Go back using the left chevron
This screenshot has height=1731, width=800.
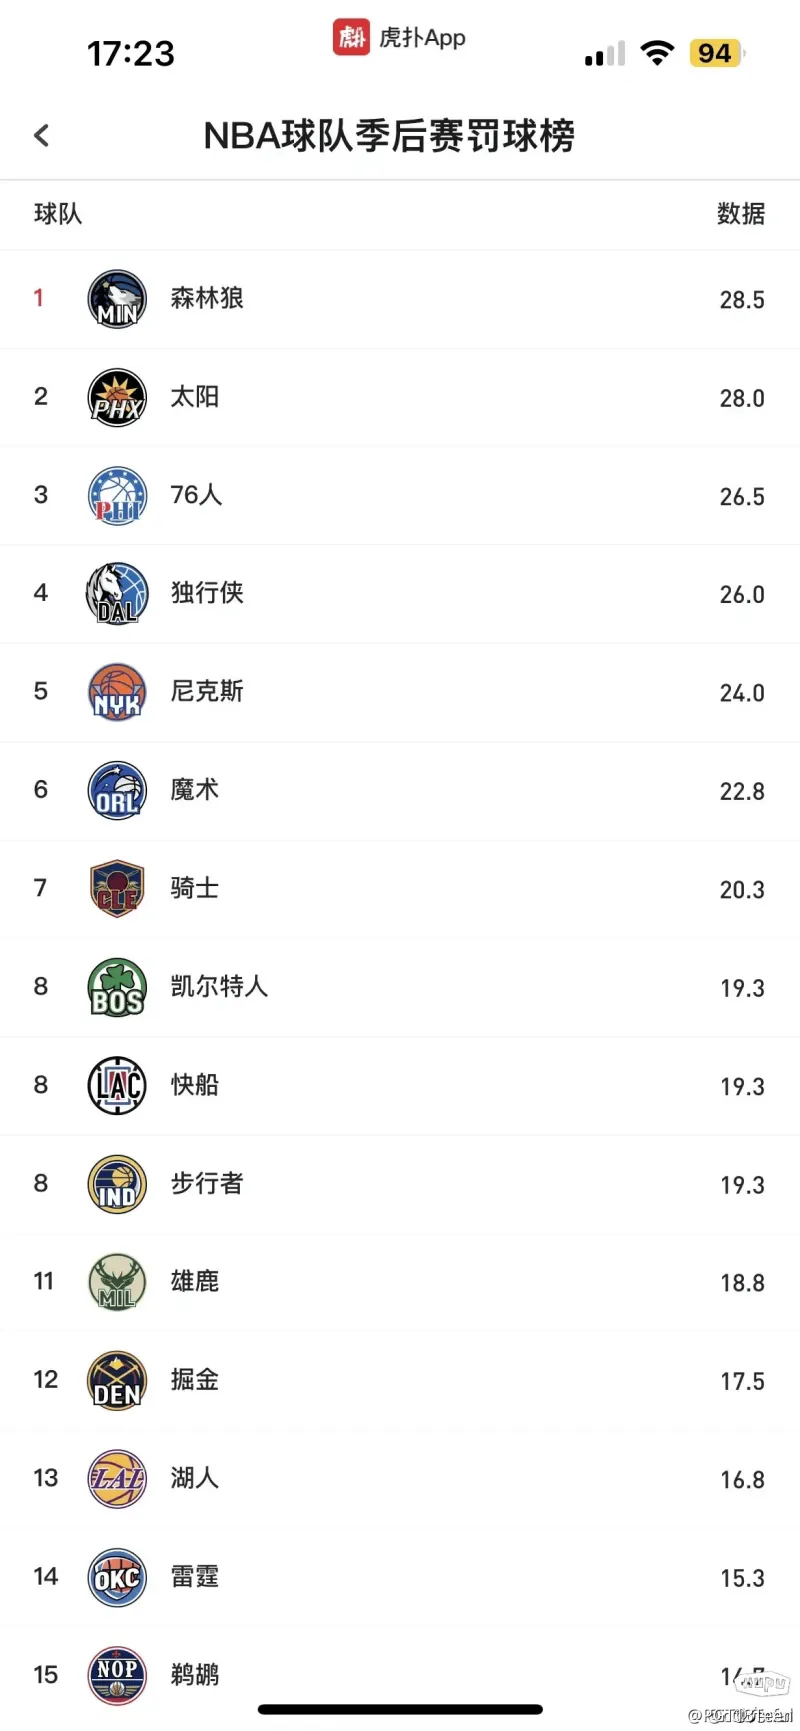[x=41, y=135]
